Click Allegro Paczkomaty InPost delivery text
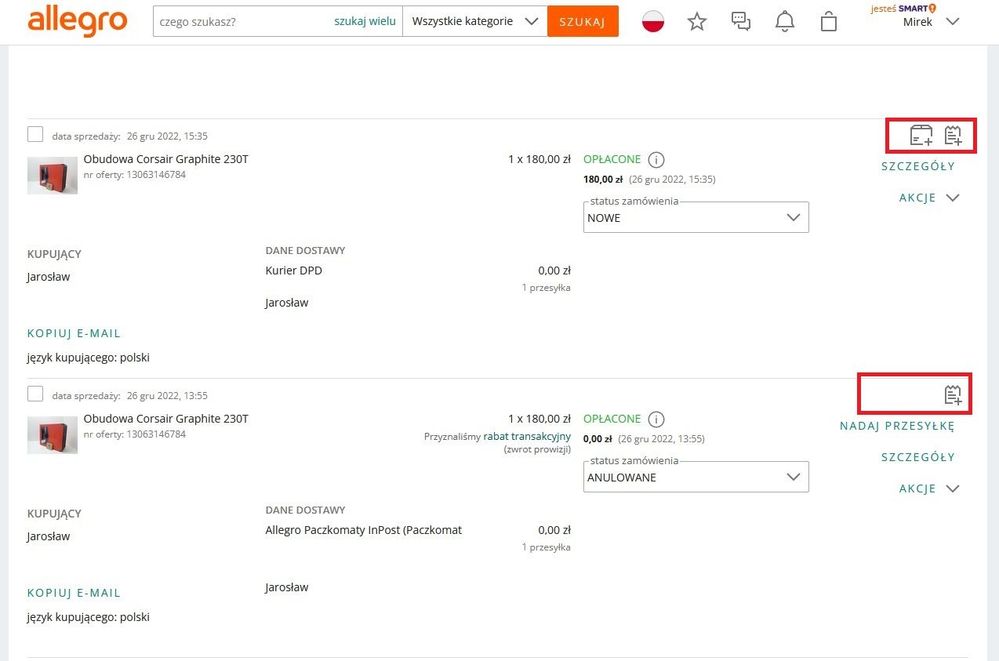999x661 pixels. (x=363, y=530)
